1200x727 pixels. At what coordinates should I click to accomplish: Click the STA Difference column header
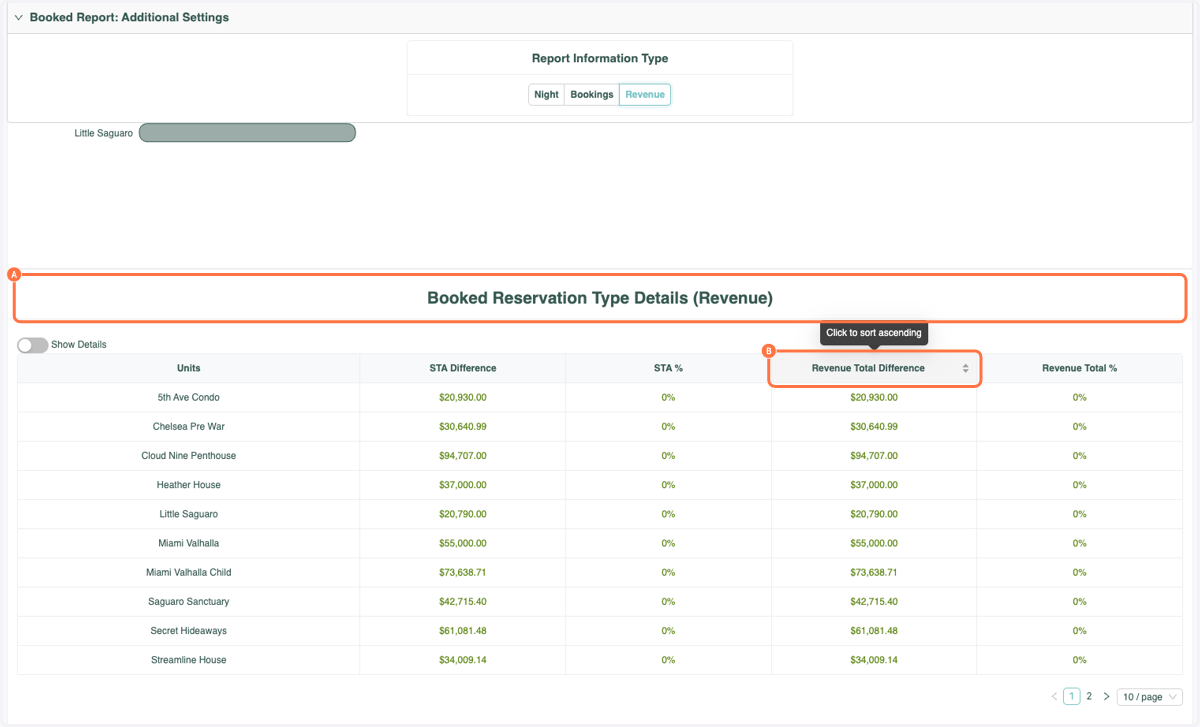463,368
